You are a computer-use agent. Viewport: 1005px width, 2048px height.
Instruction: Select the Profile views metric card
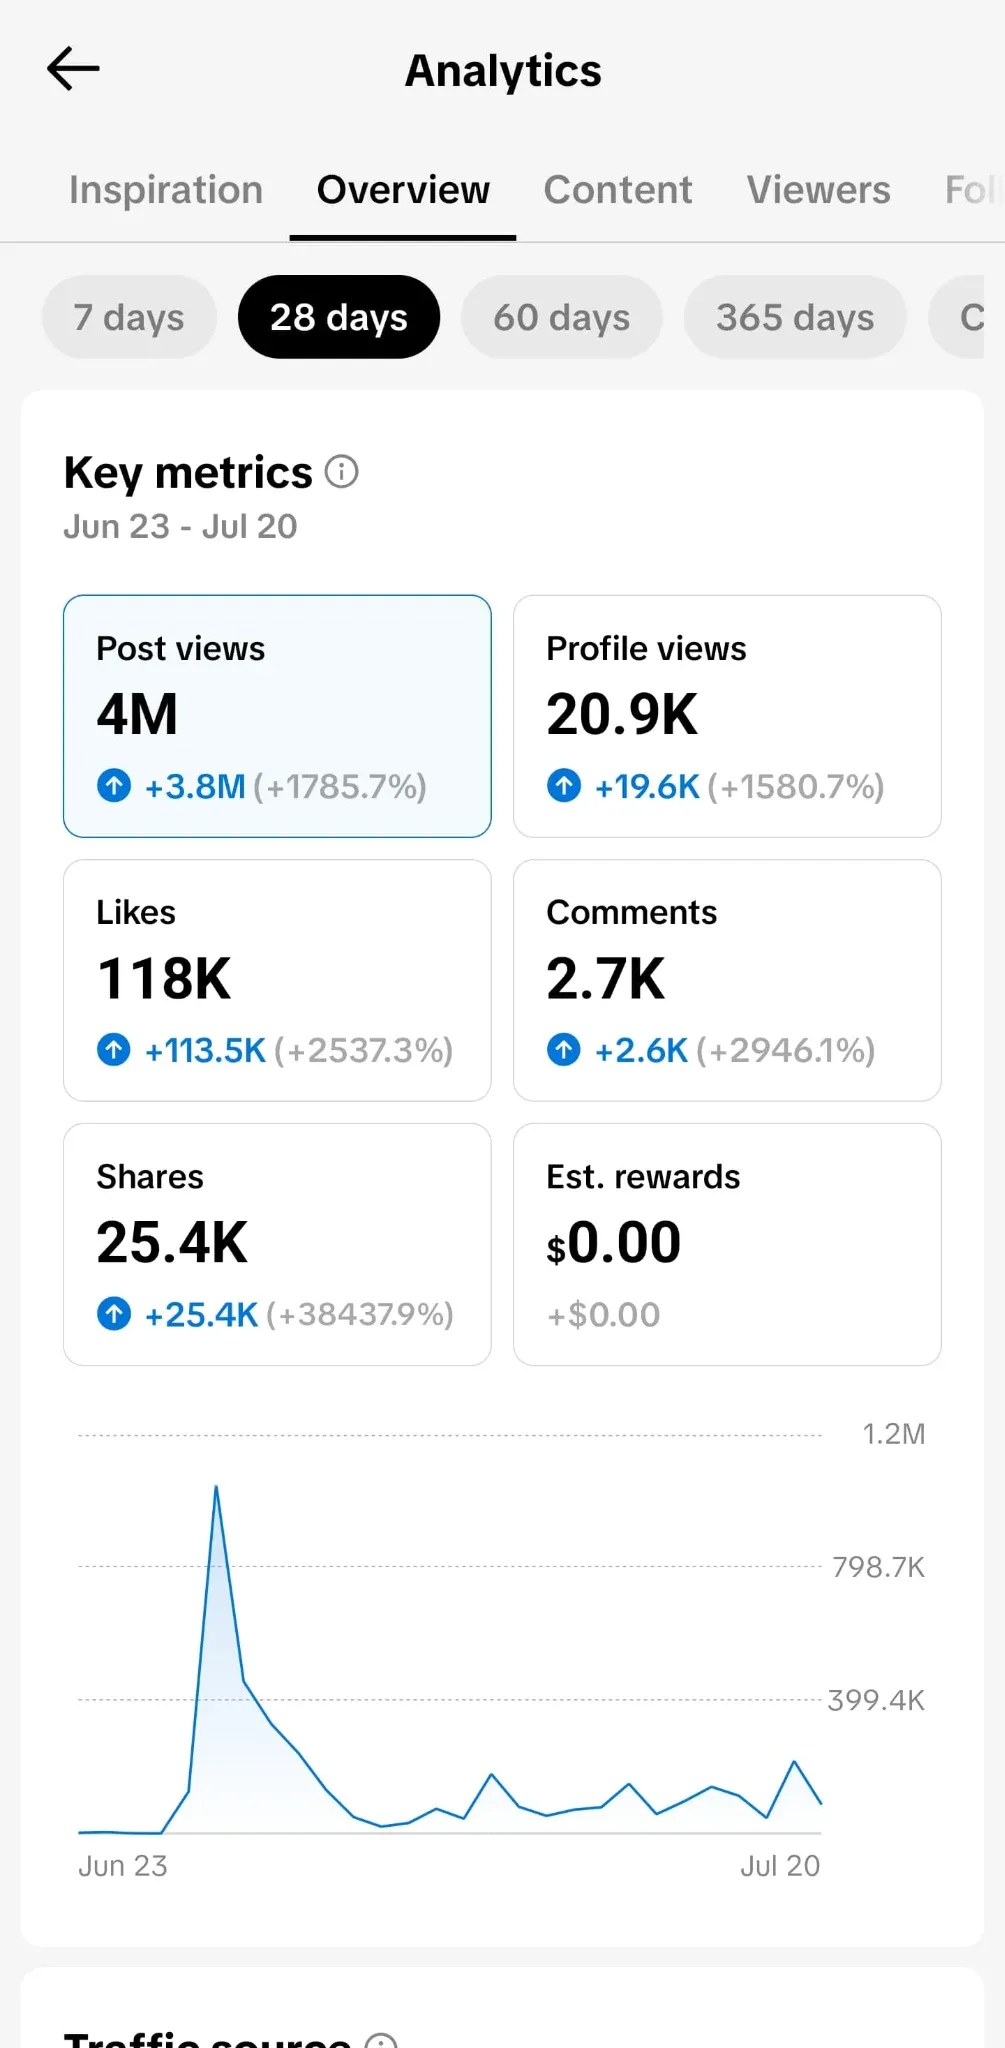727,716
